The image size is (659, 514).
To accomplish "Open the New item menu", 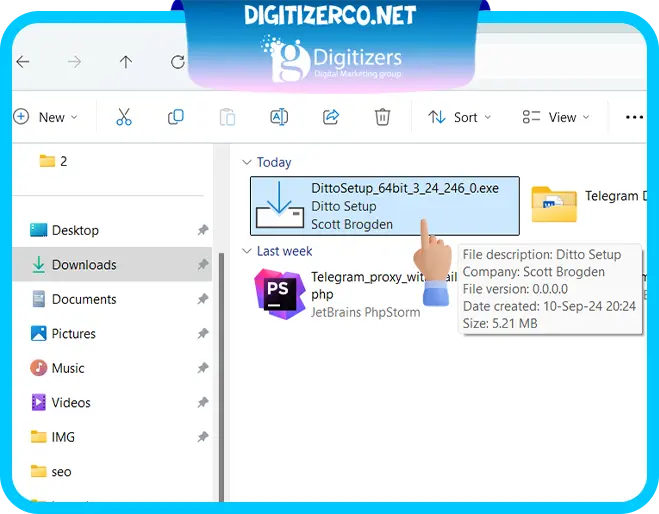I will tap(45, 117).
